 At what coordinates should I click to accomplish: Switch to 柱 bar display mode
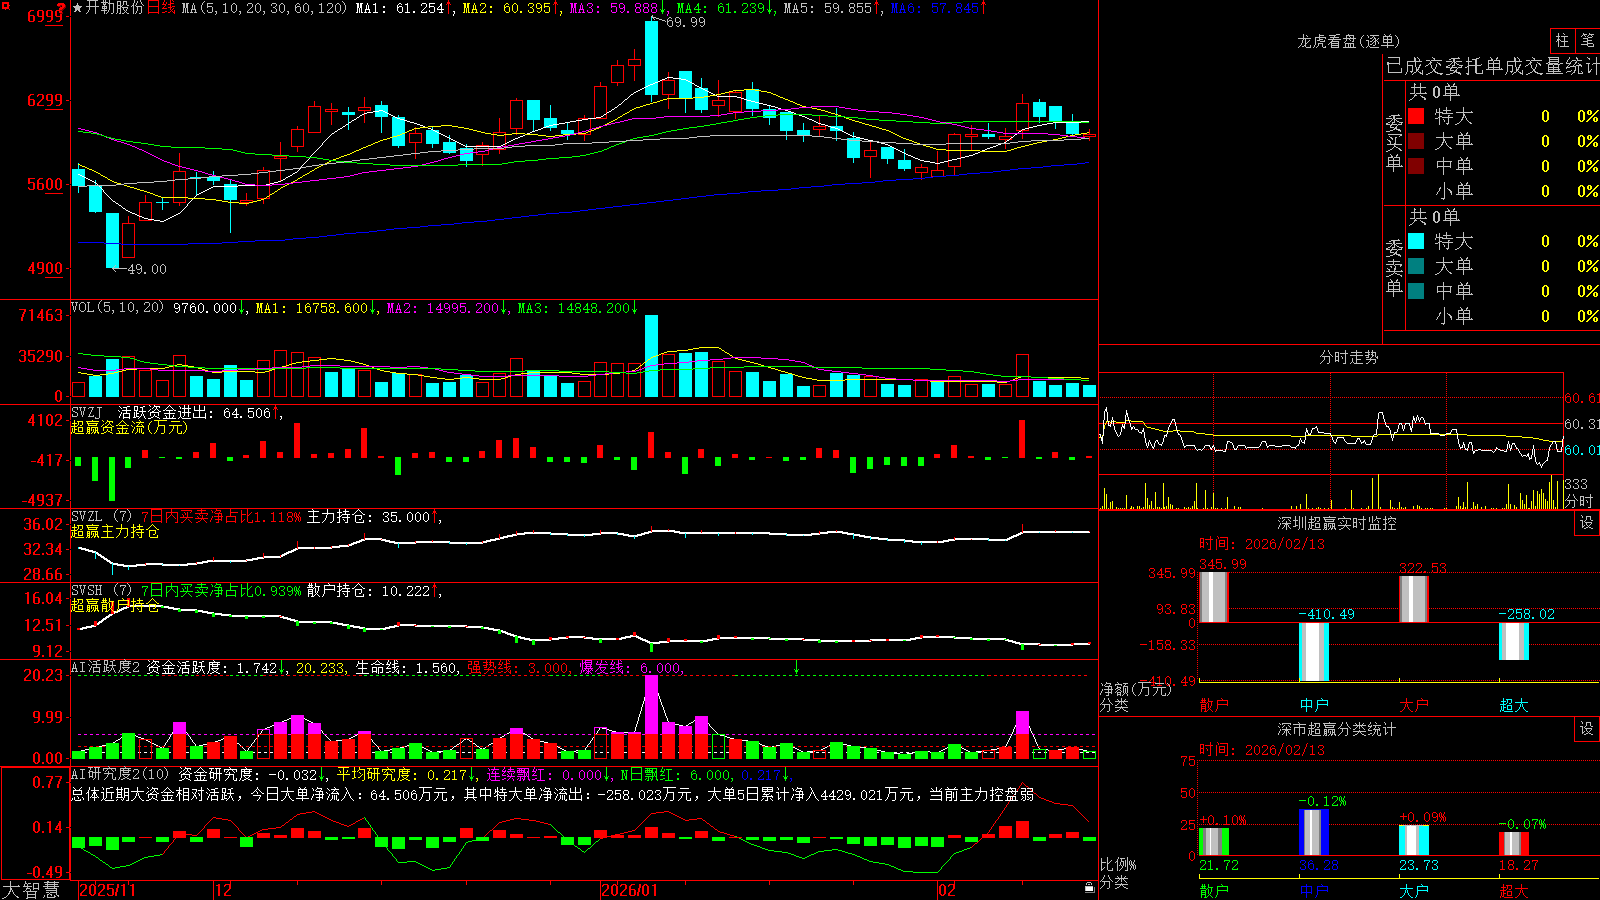coord(1562,40)
